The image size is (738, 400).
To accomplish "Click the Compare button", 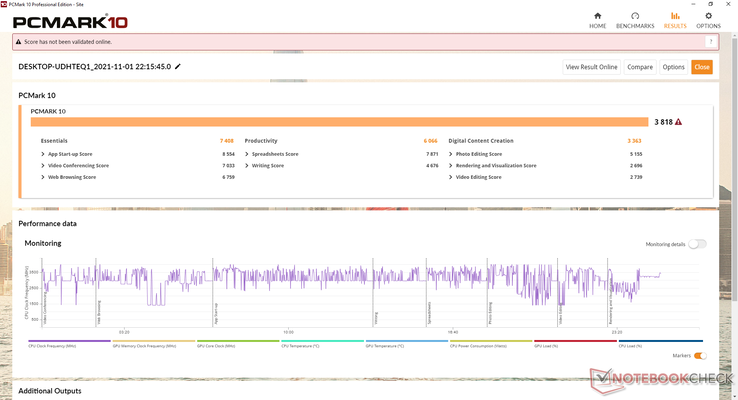I will click(640, 67).
